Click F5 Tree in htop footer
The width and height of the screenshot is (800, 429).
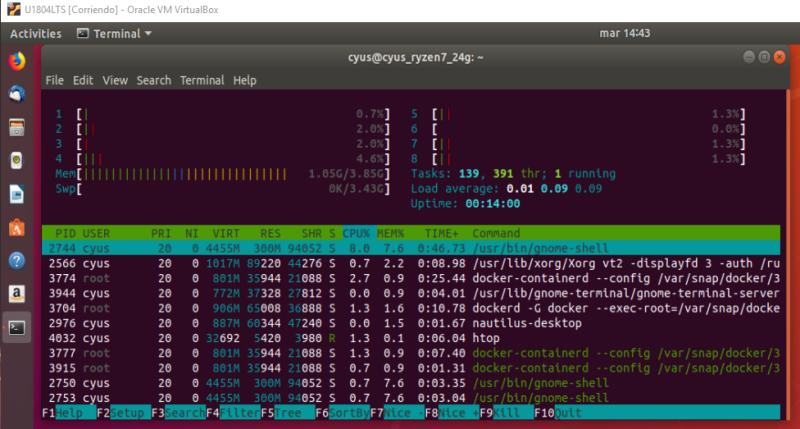tap(288, 413)
